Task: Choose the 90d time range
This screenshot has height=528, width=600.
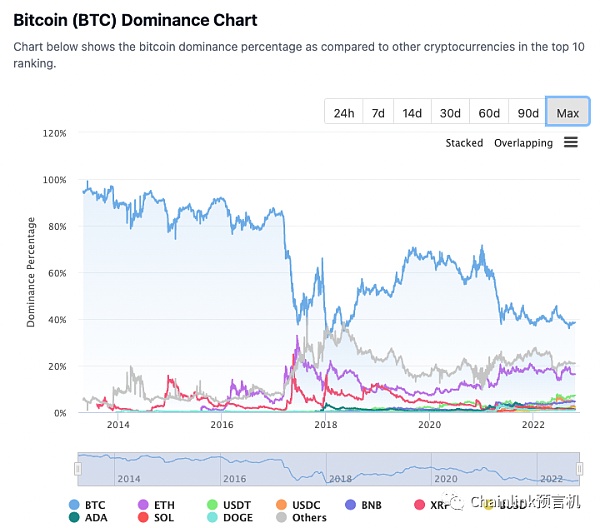Action: 528,113
